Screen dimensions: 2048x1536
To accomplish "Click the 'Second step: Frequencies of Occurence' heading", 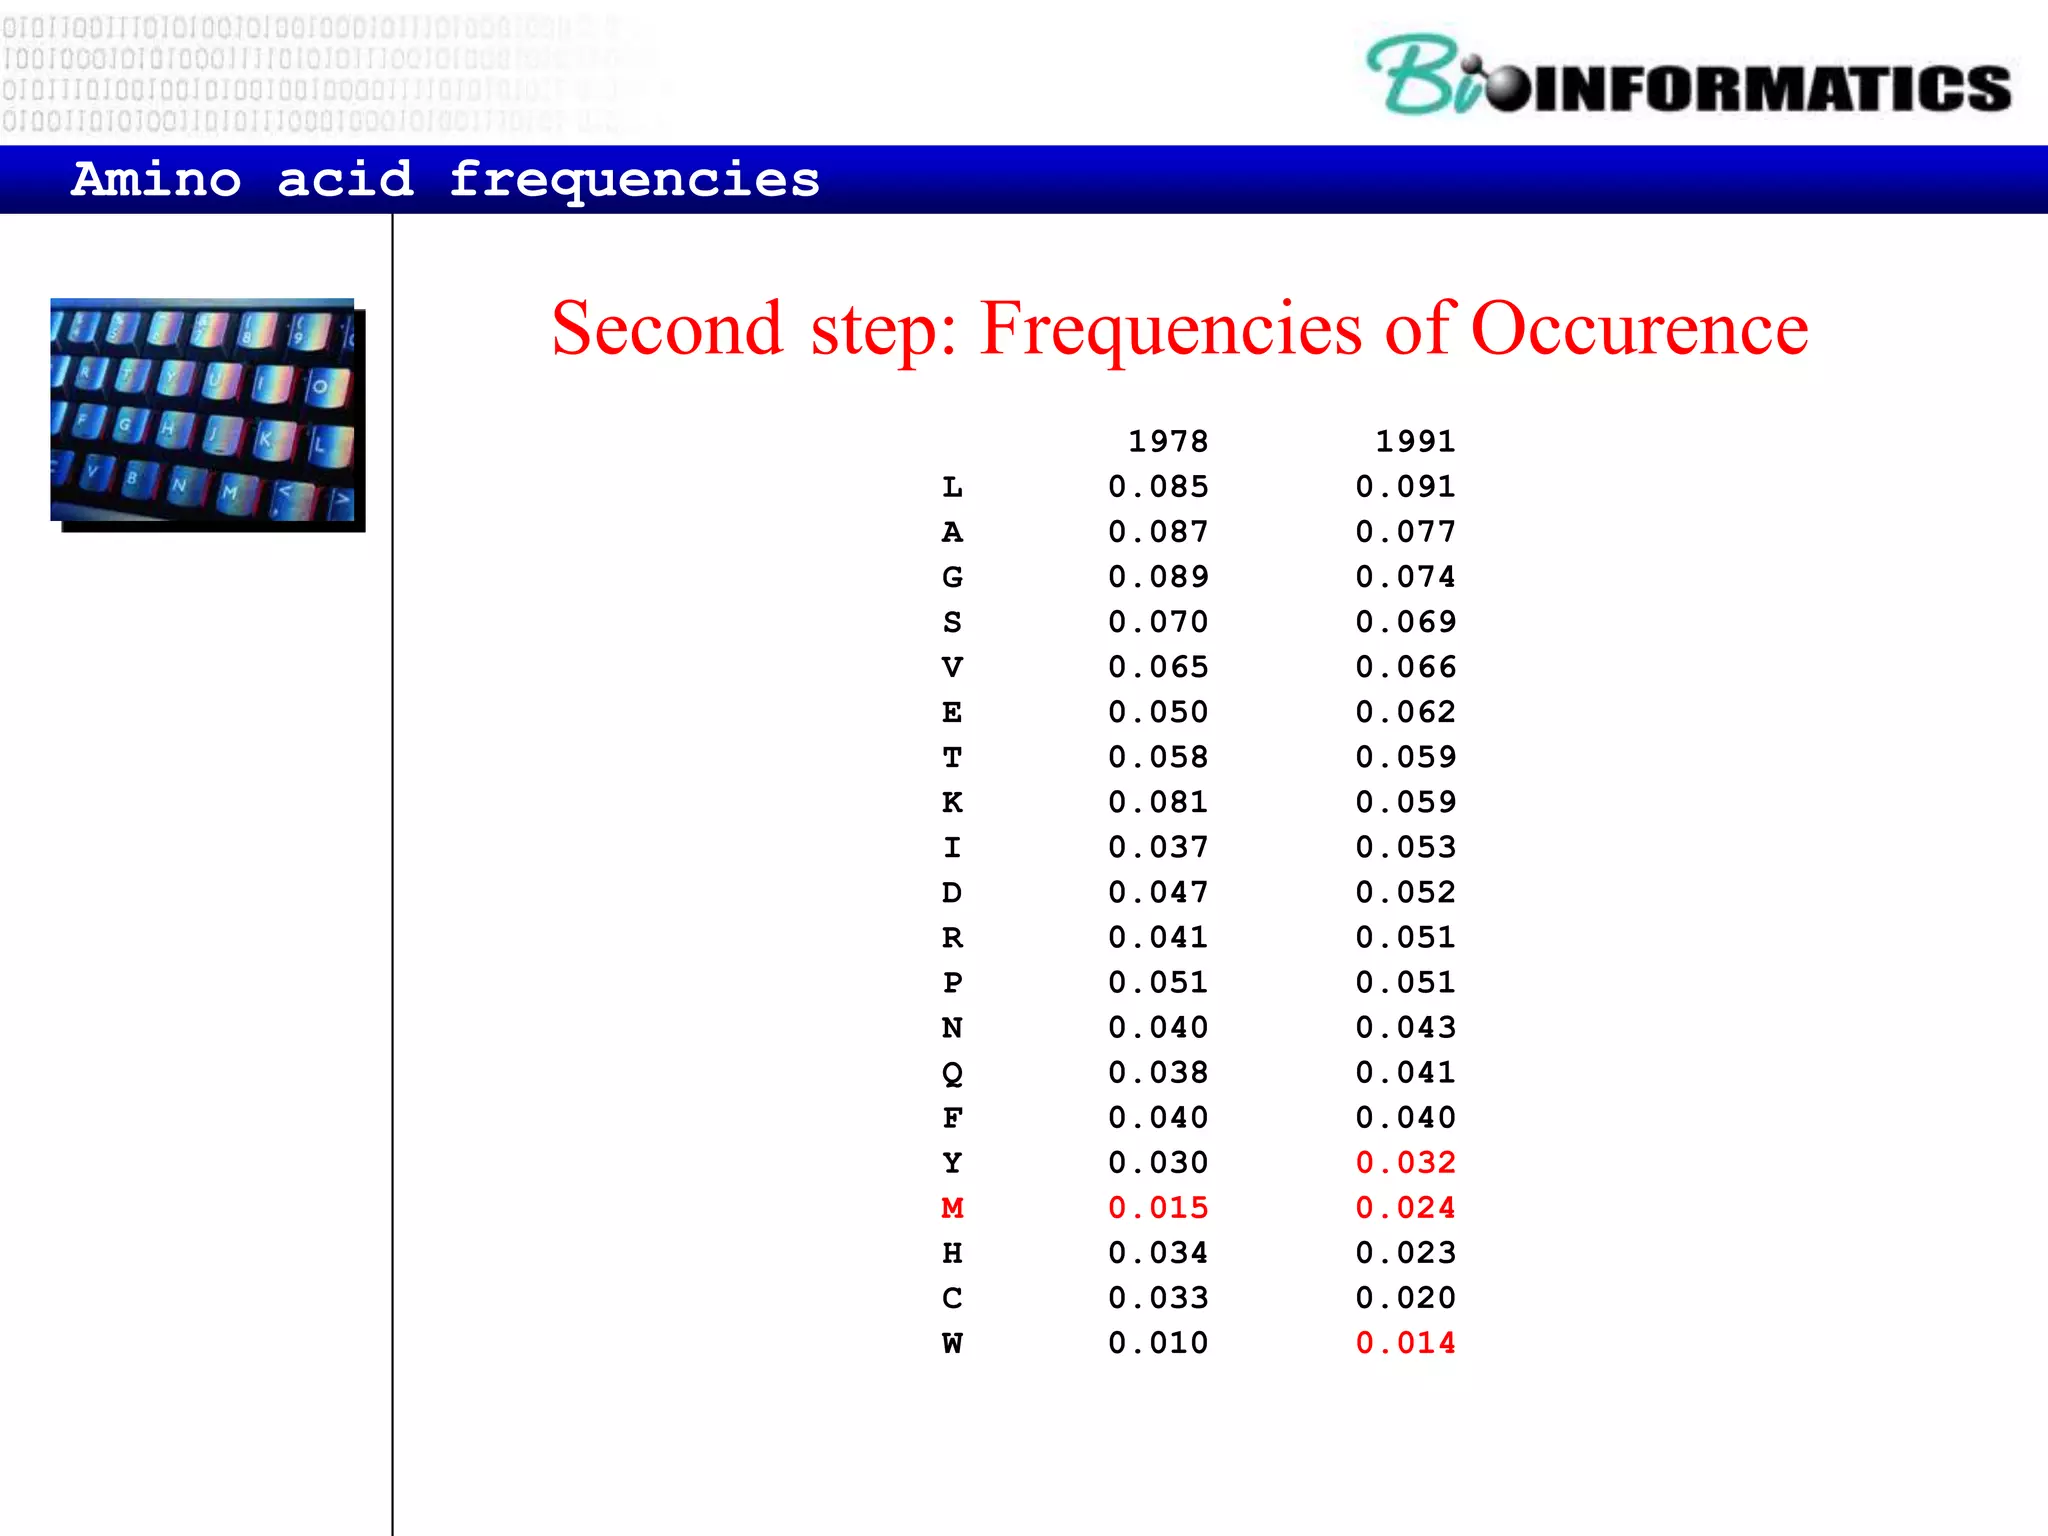I will click(1180, 328).
